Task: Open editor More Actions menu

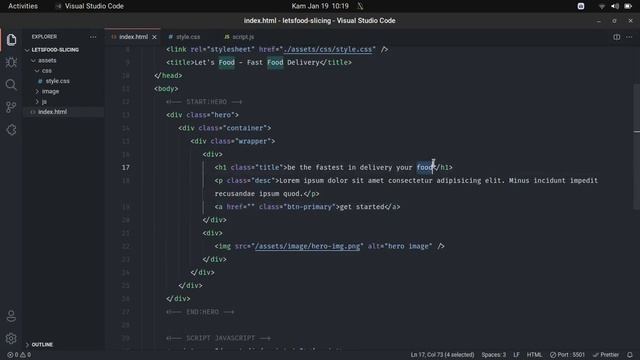Action: click(629, 37)
